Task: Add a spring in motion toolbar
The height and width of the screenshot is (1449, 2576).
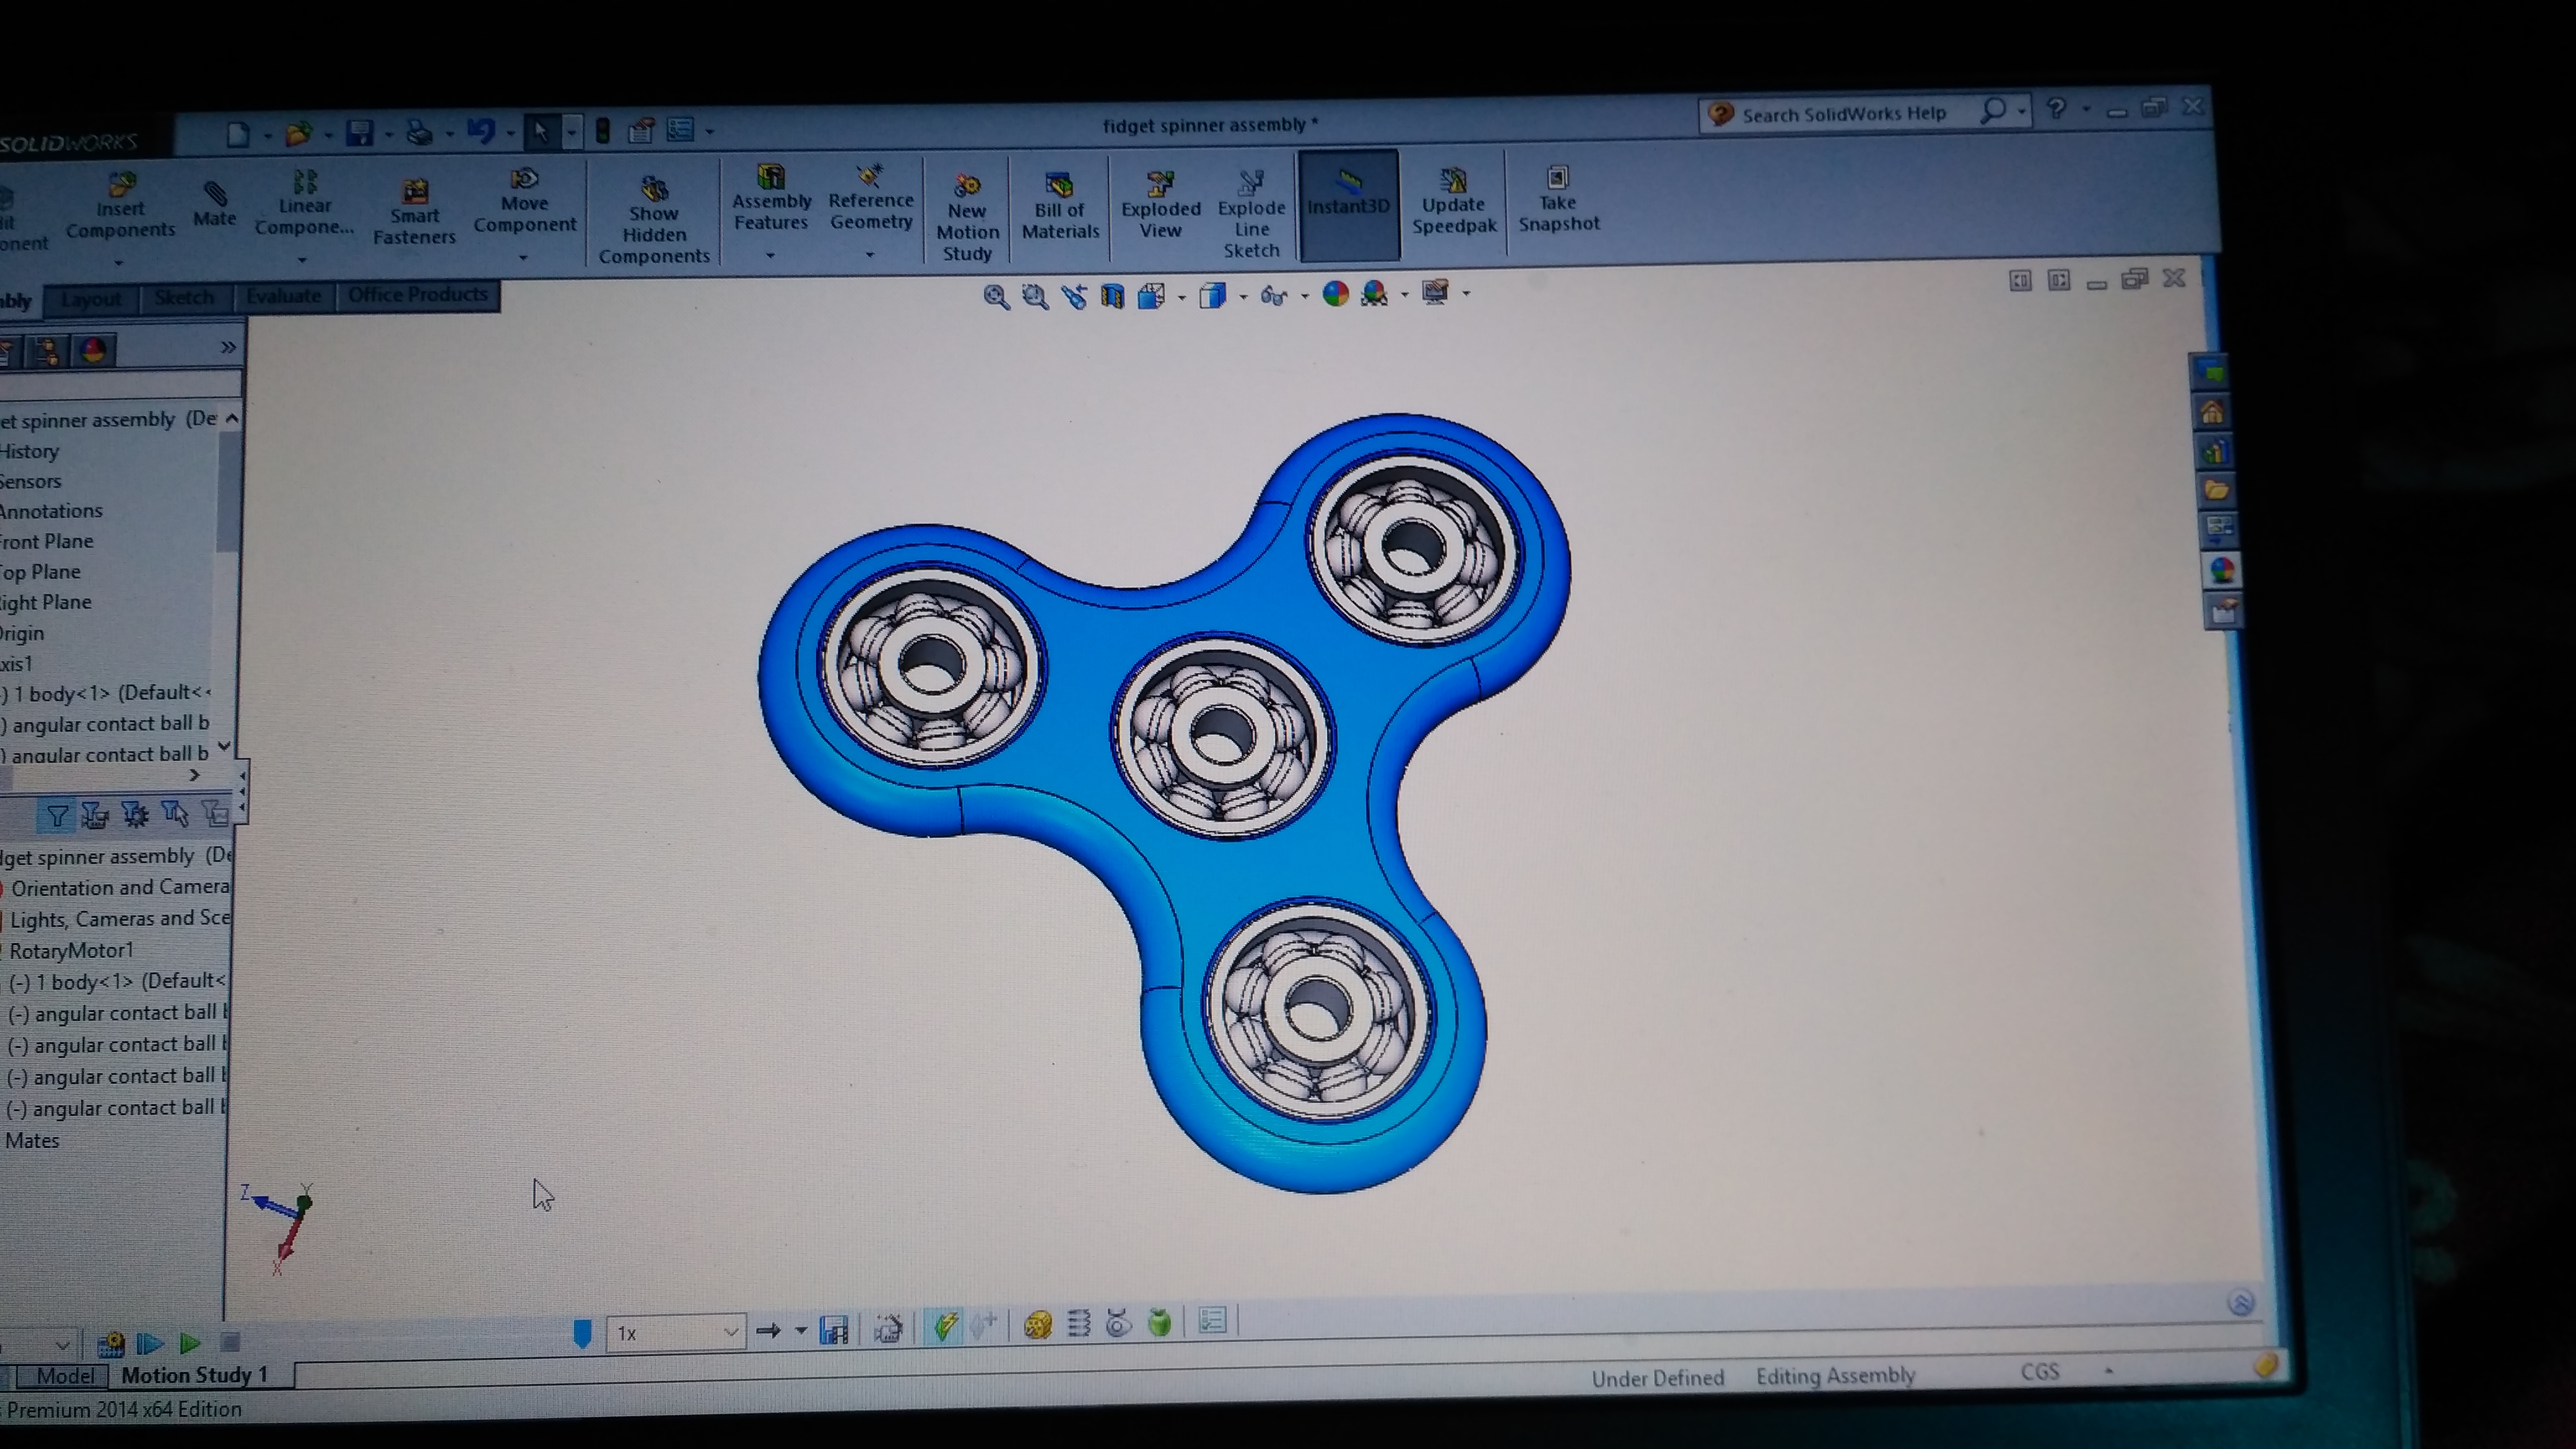Action: (x=1078, y=1324)
